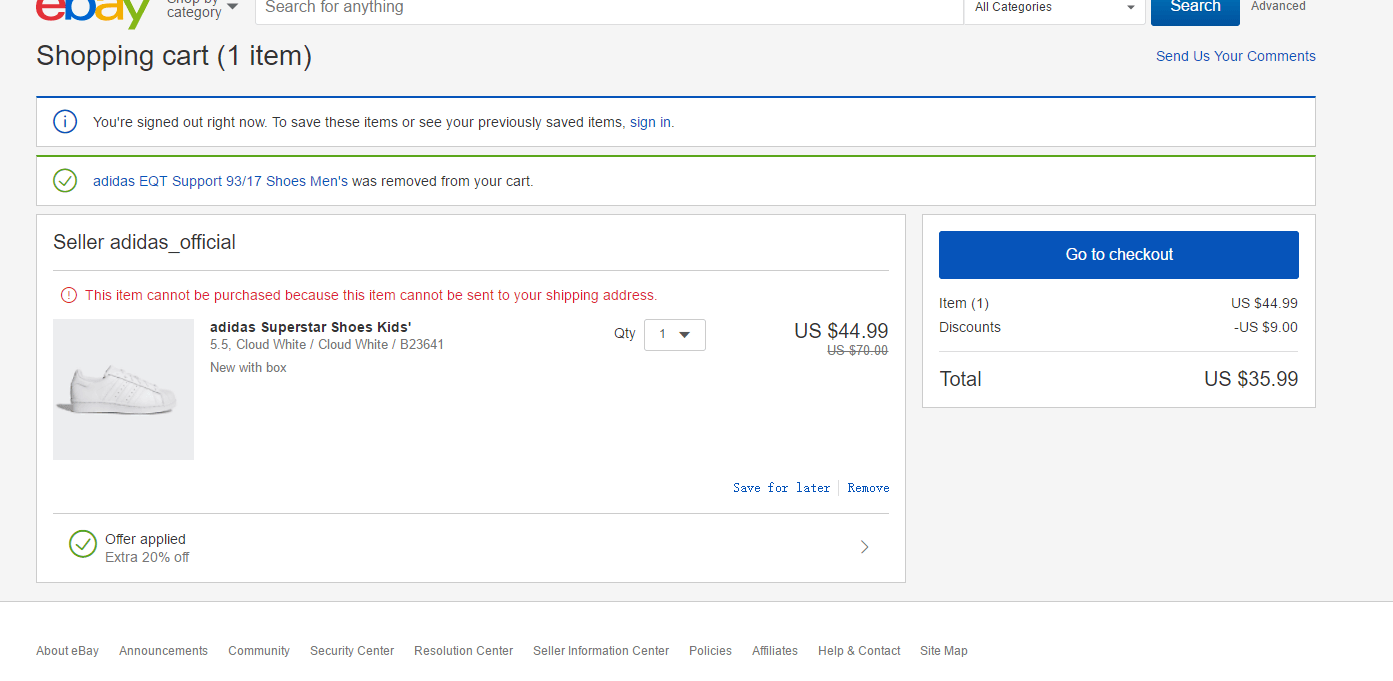Open the Advanced search link
The width and height of the screenshot is (1393, 681).
(1278, 7)
